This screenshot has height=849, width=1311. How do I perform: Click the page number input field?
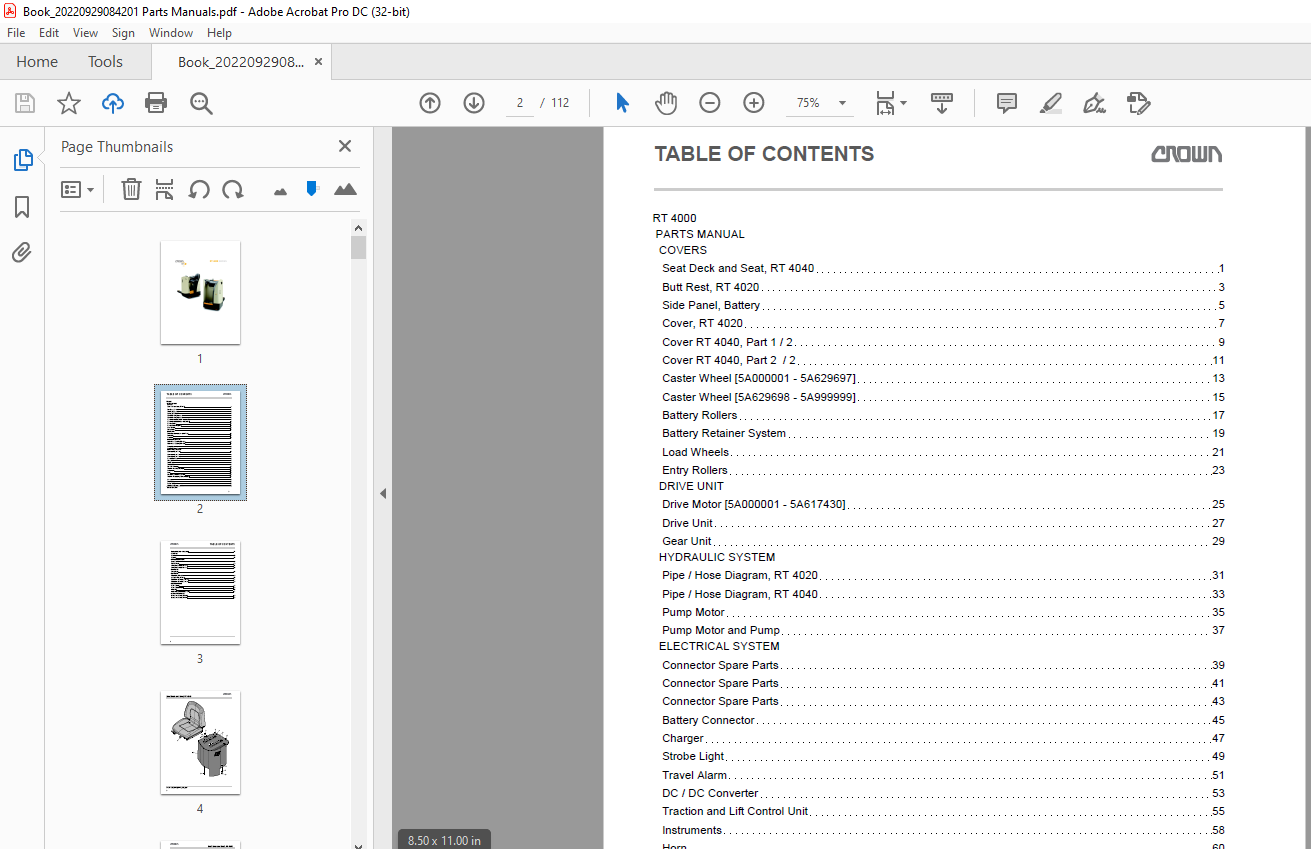pyautogui.click(x=519, y=103)
